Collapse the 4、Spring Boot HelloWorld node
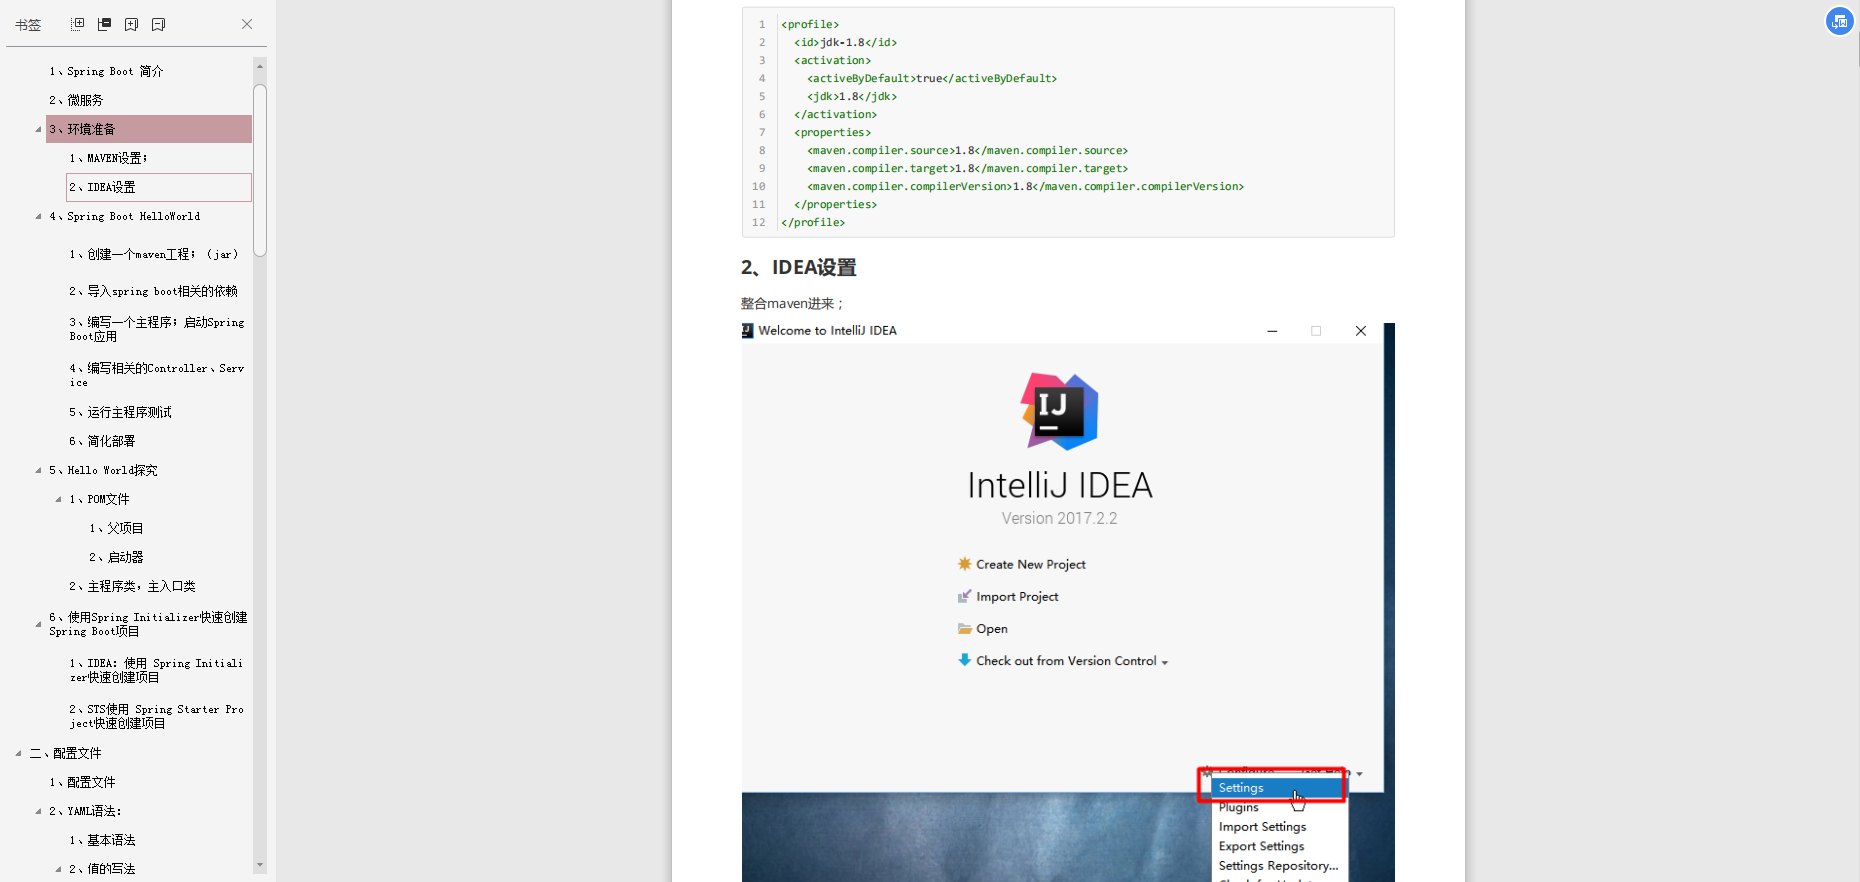The image size is (1860, 882). coord(38,216)
